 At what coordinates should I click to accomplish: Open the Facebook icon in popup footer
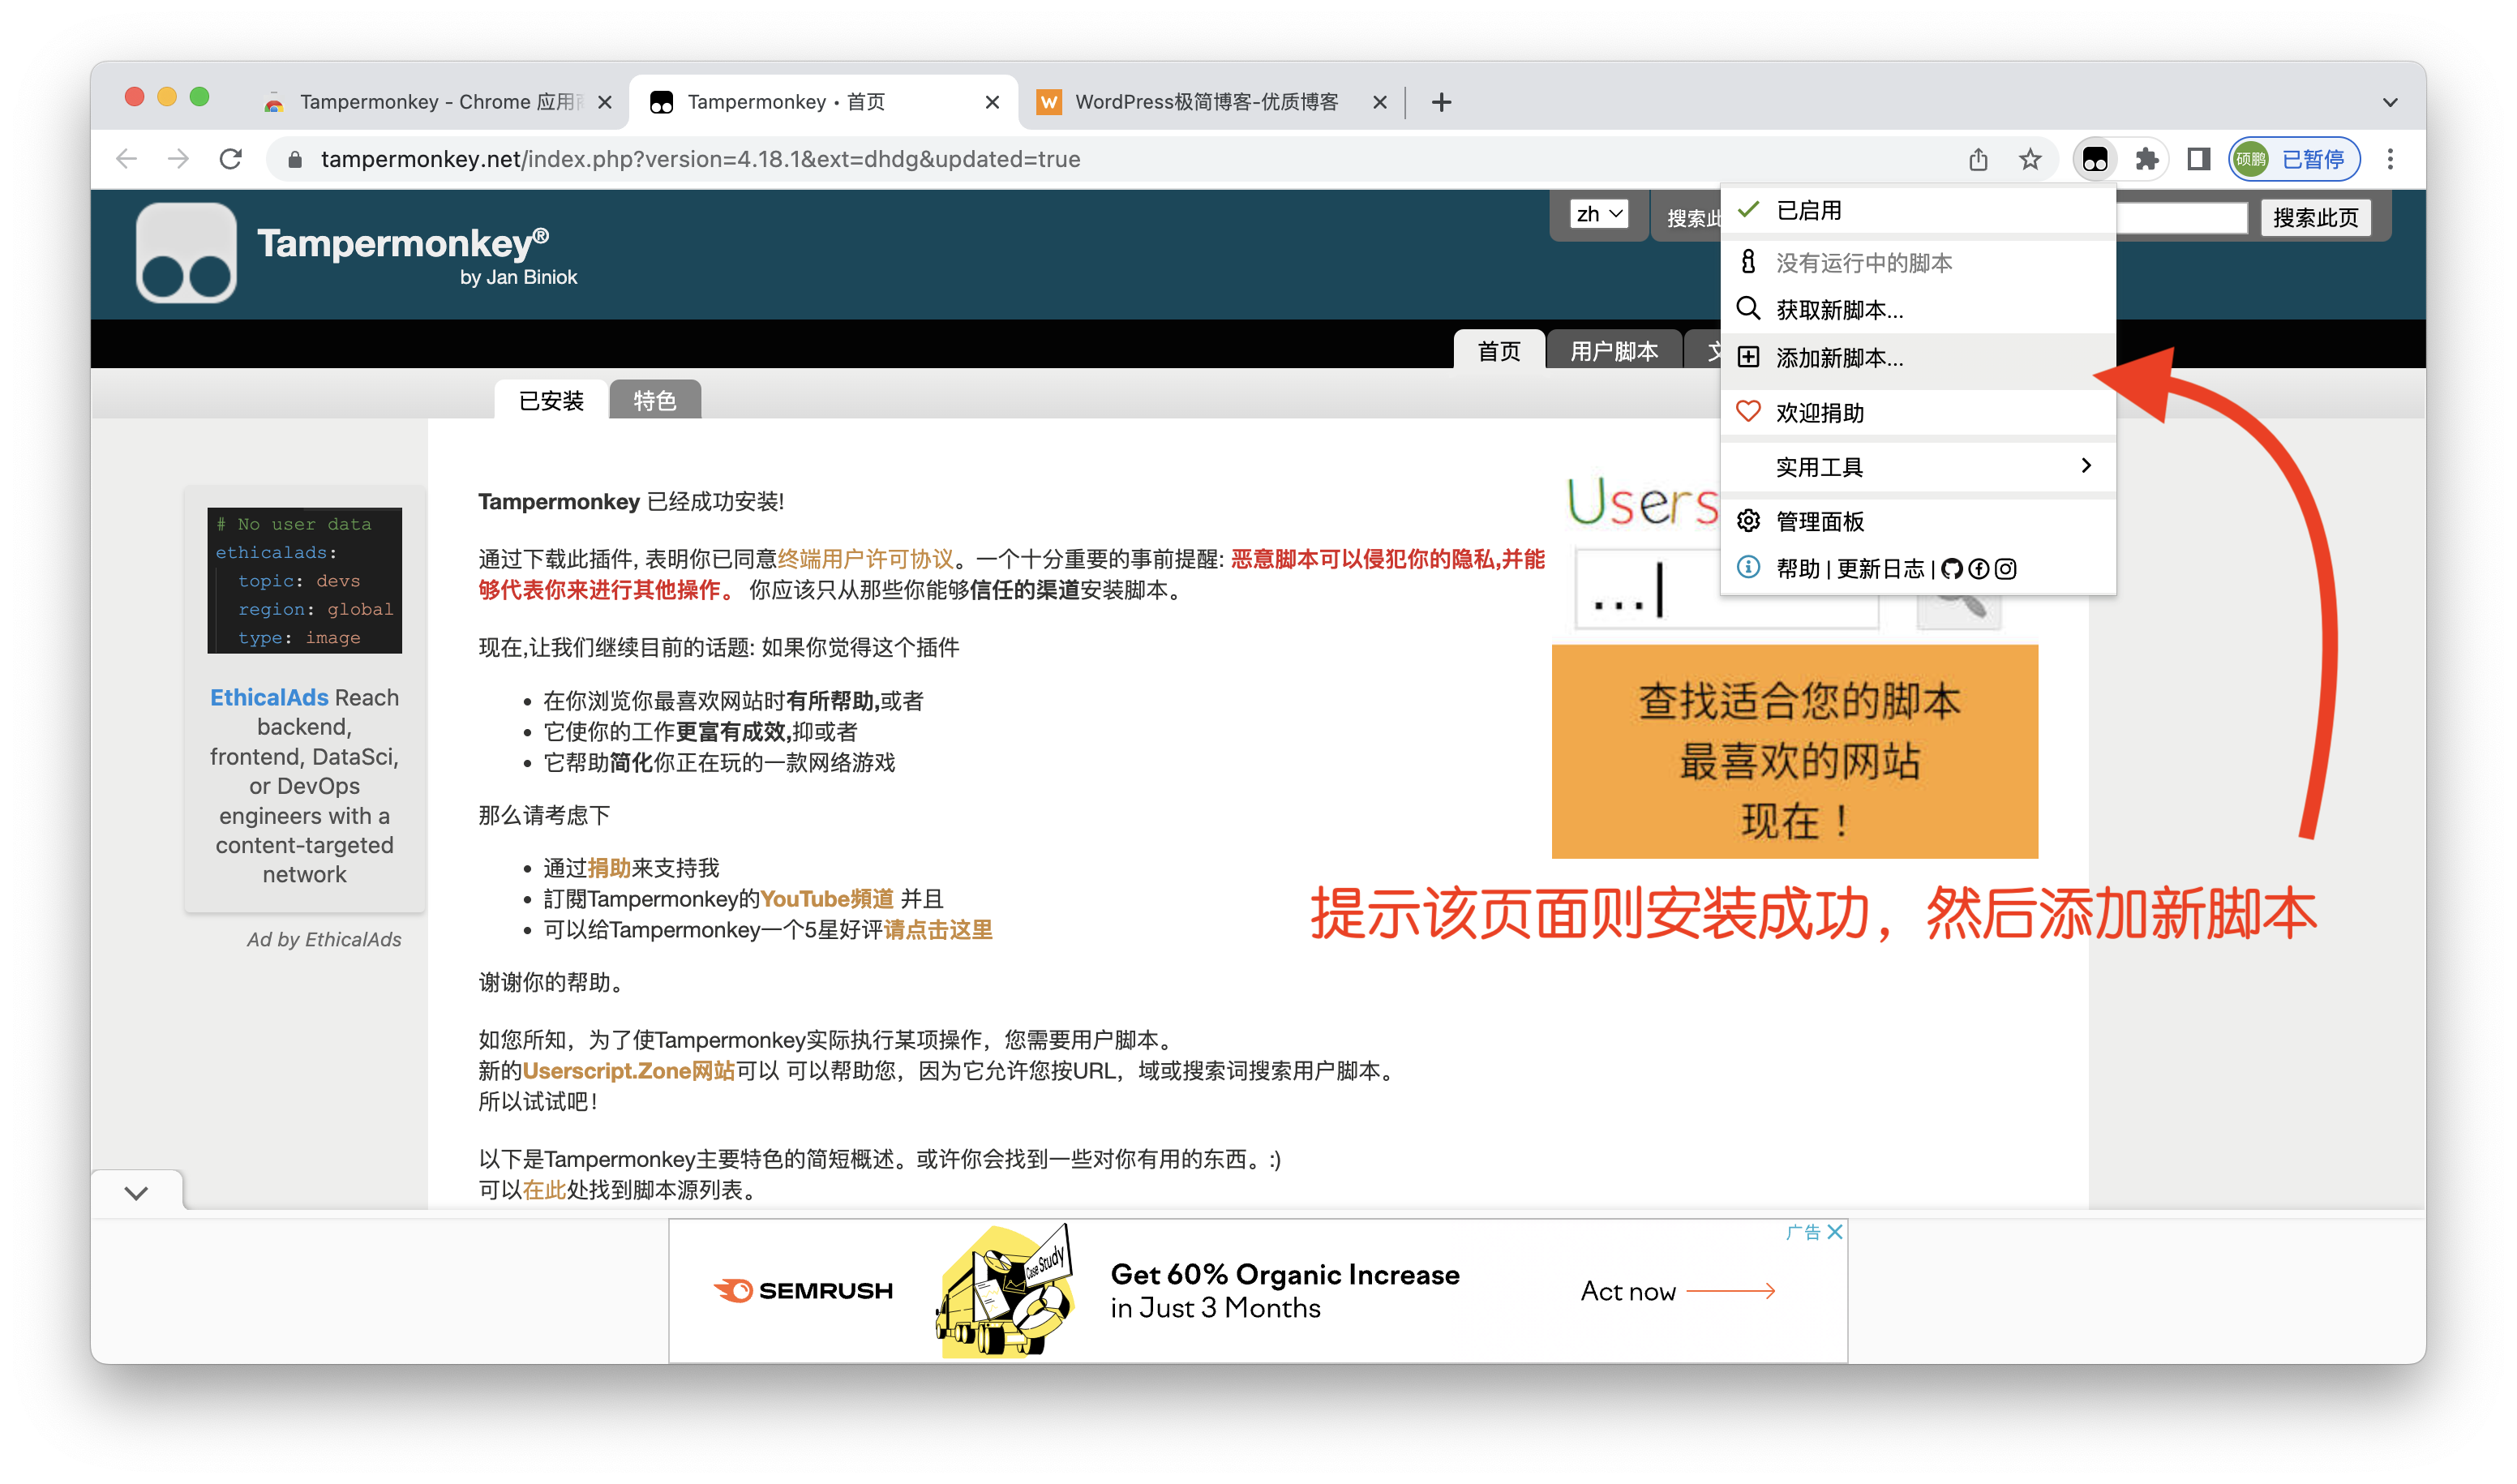click(1978, 569)
